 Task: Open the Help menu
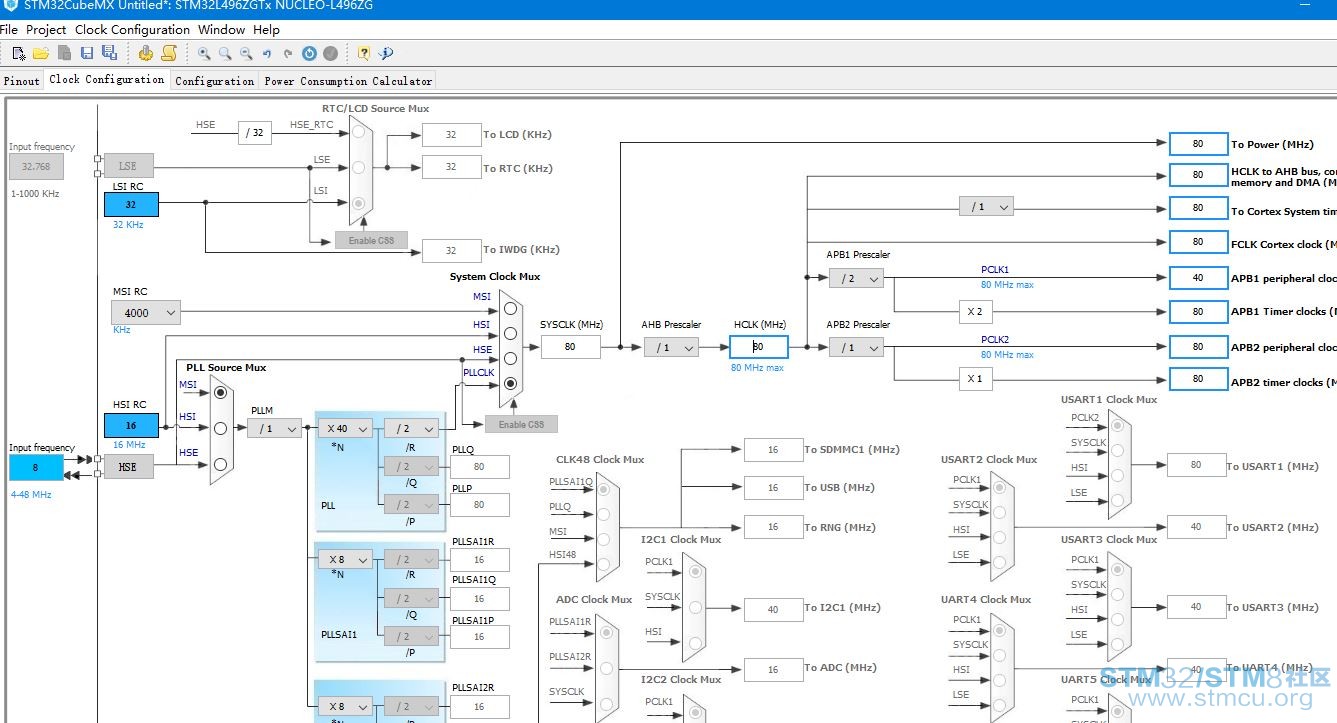(267, 30)
